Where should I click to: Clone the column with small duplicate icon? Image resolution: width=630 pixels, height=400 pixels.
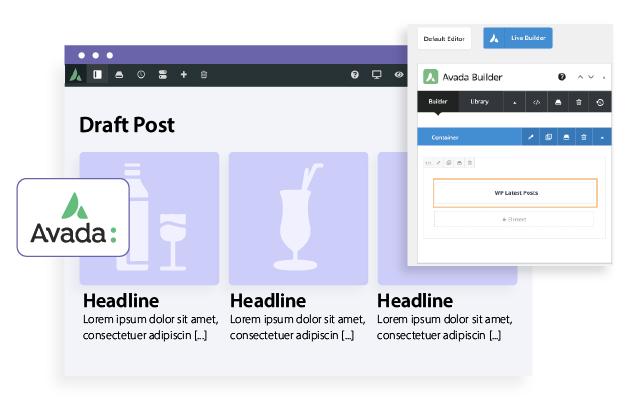[449, 163]
